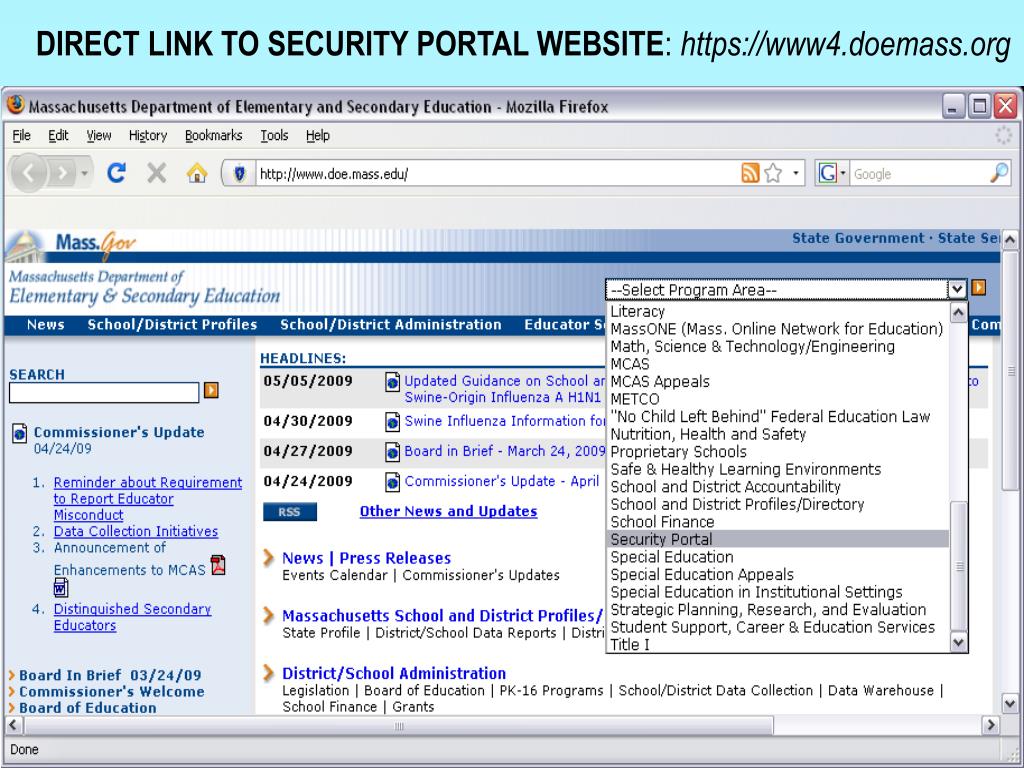This screenshot has height=768, width=1024.
Task: Open Data Collection Initiatives link
Action: pos(136,532)
